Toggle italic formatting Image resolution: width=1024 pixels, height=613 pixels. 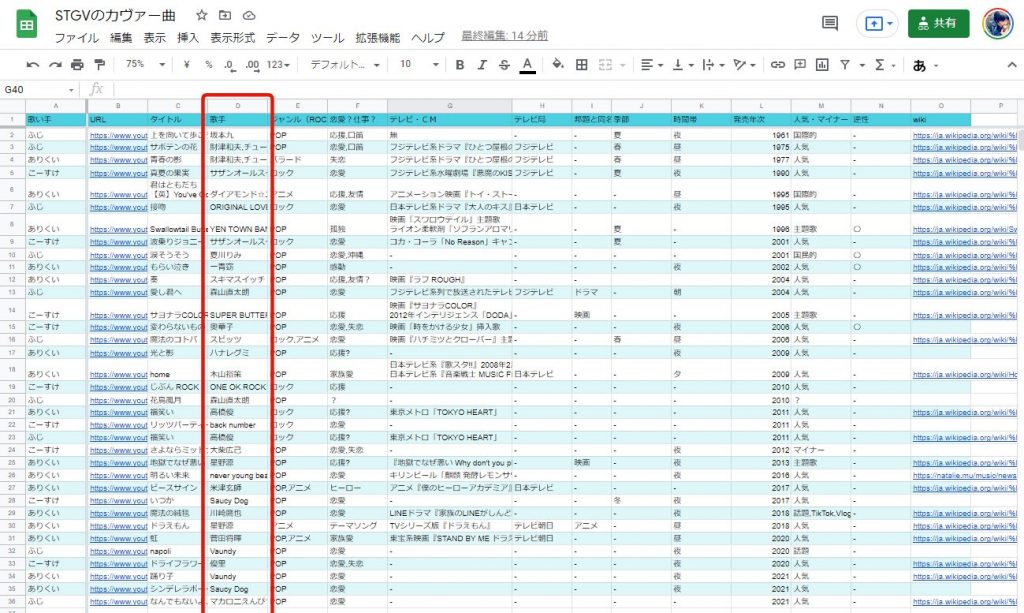pos(481,64)
